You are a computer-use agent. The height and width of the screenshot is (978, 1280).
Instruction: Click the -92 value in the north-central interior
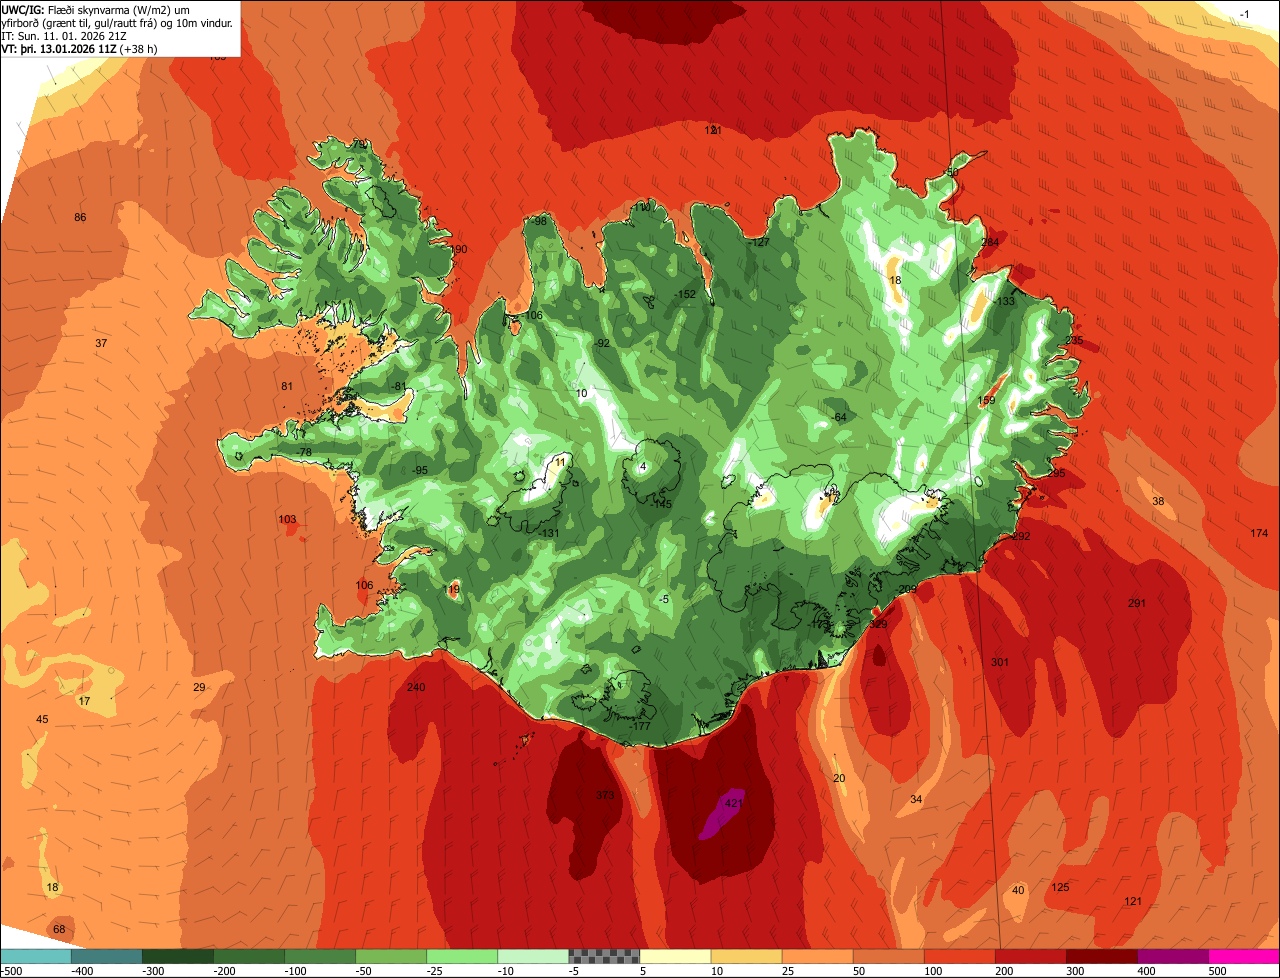coord(602,343)
